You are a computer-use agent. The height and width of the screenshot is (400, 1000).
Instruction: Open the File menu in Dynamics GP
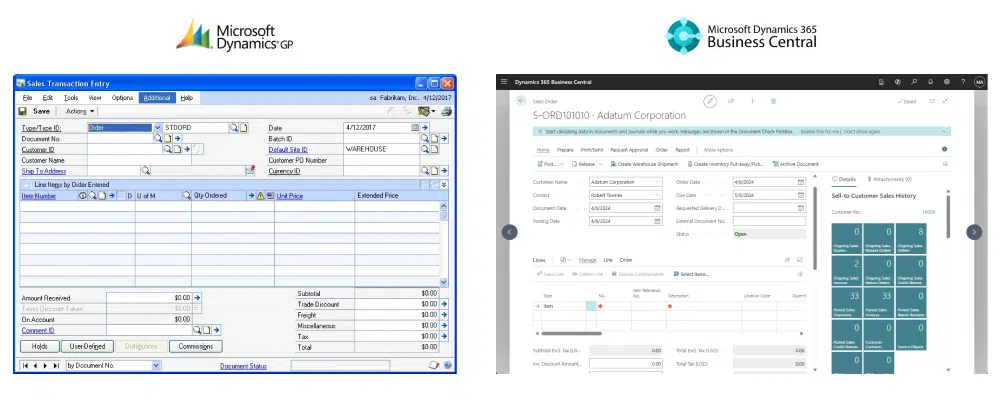27,98
